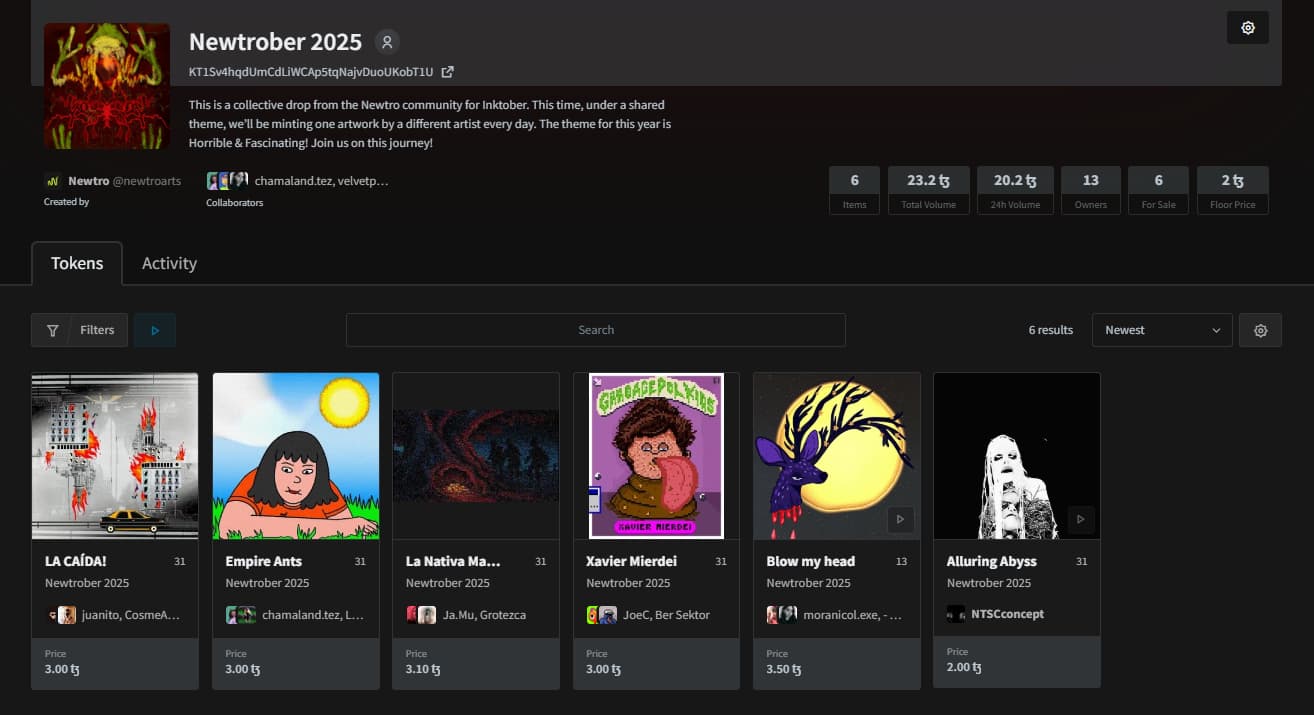Image resolution: width=1314 pixels, height=715 pixels.
Task: Open contract address external link icon
Action: tap(448, 72)
